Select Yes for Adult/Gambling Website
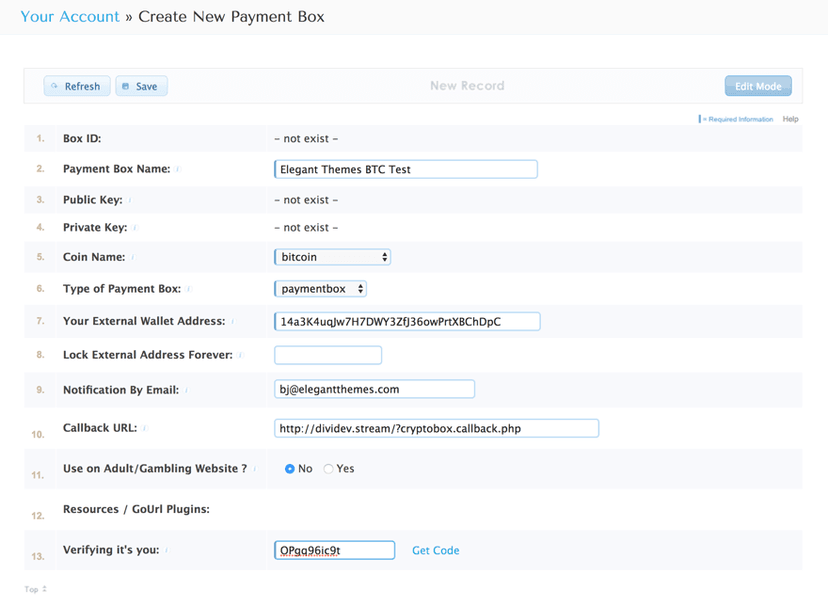 (x=327, y=468)
